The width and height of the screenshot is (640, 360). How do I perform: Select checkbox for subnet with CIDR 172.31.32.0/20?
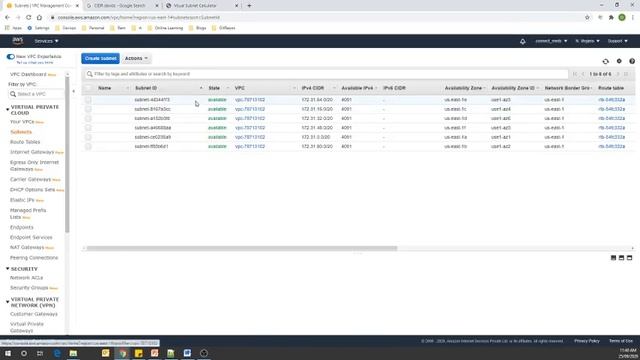(88, 118)
